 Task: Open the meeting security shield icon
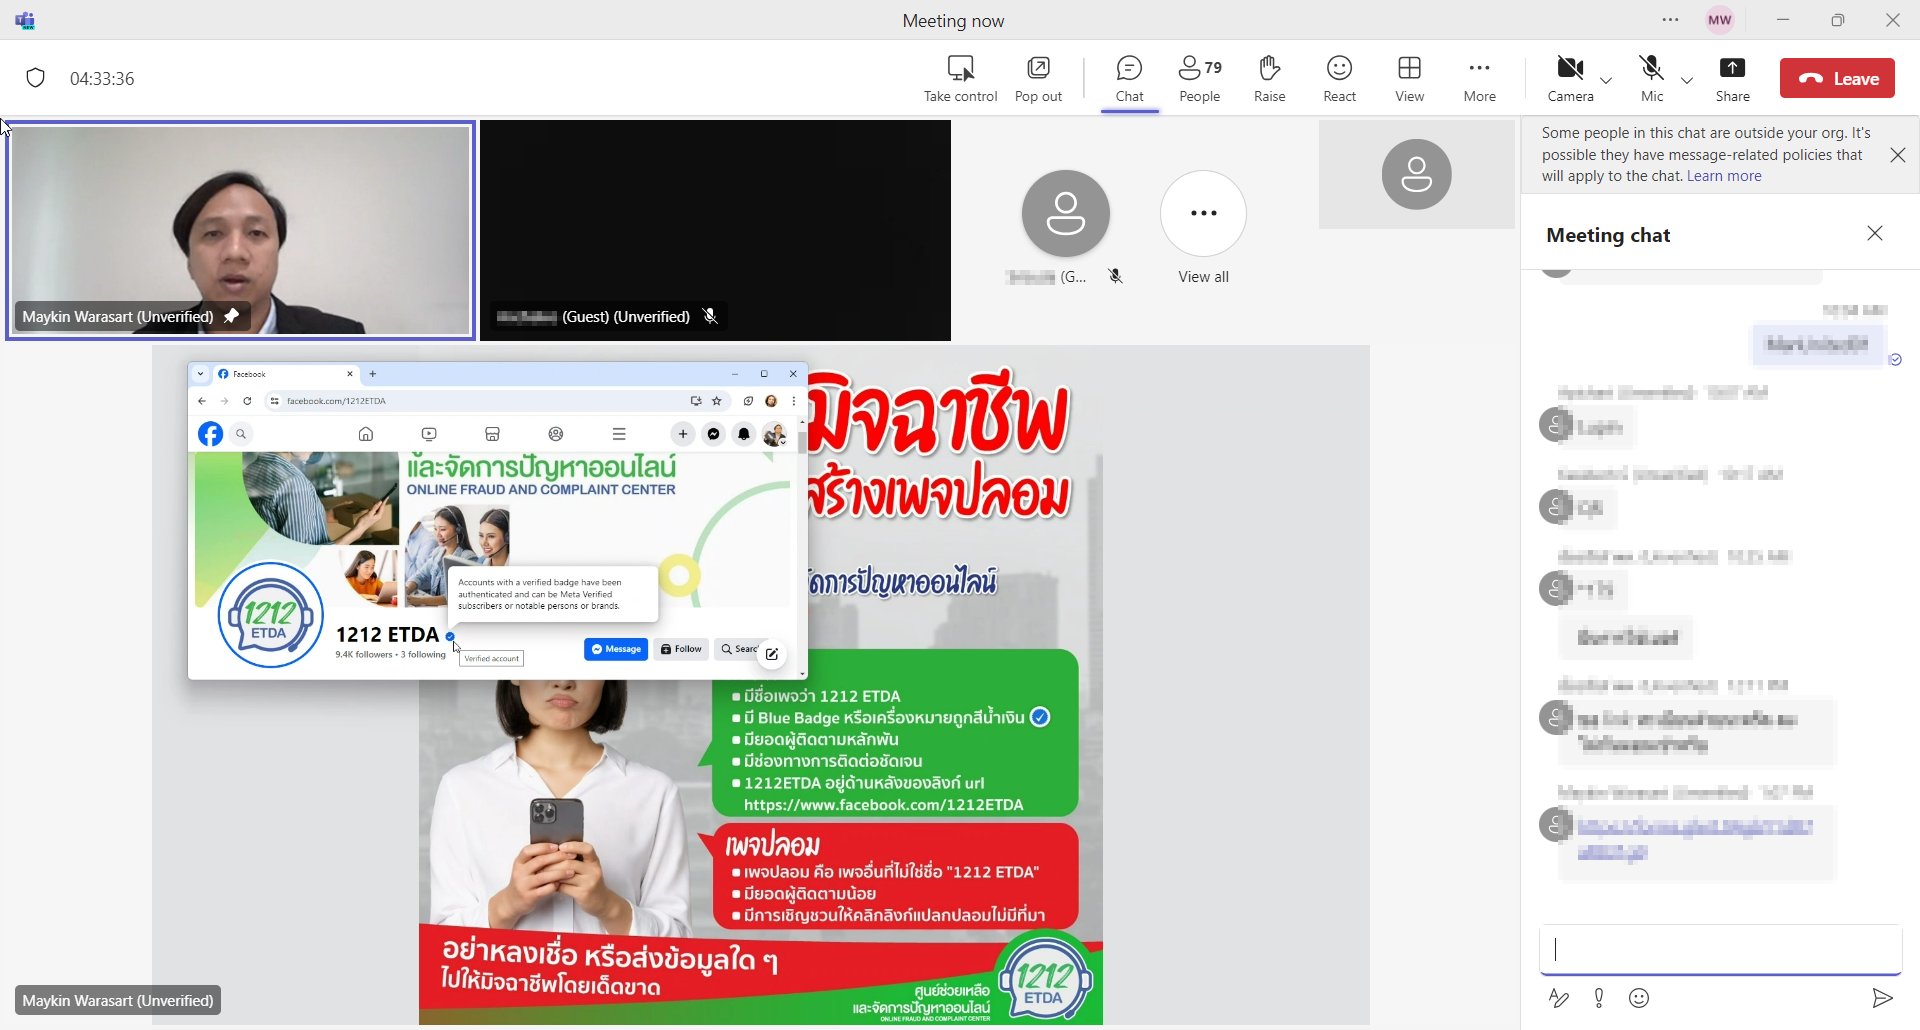coord(36,78)
